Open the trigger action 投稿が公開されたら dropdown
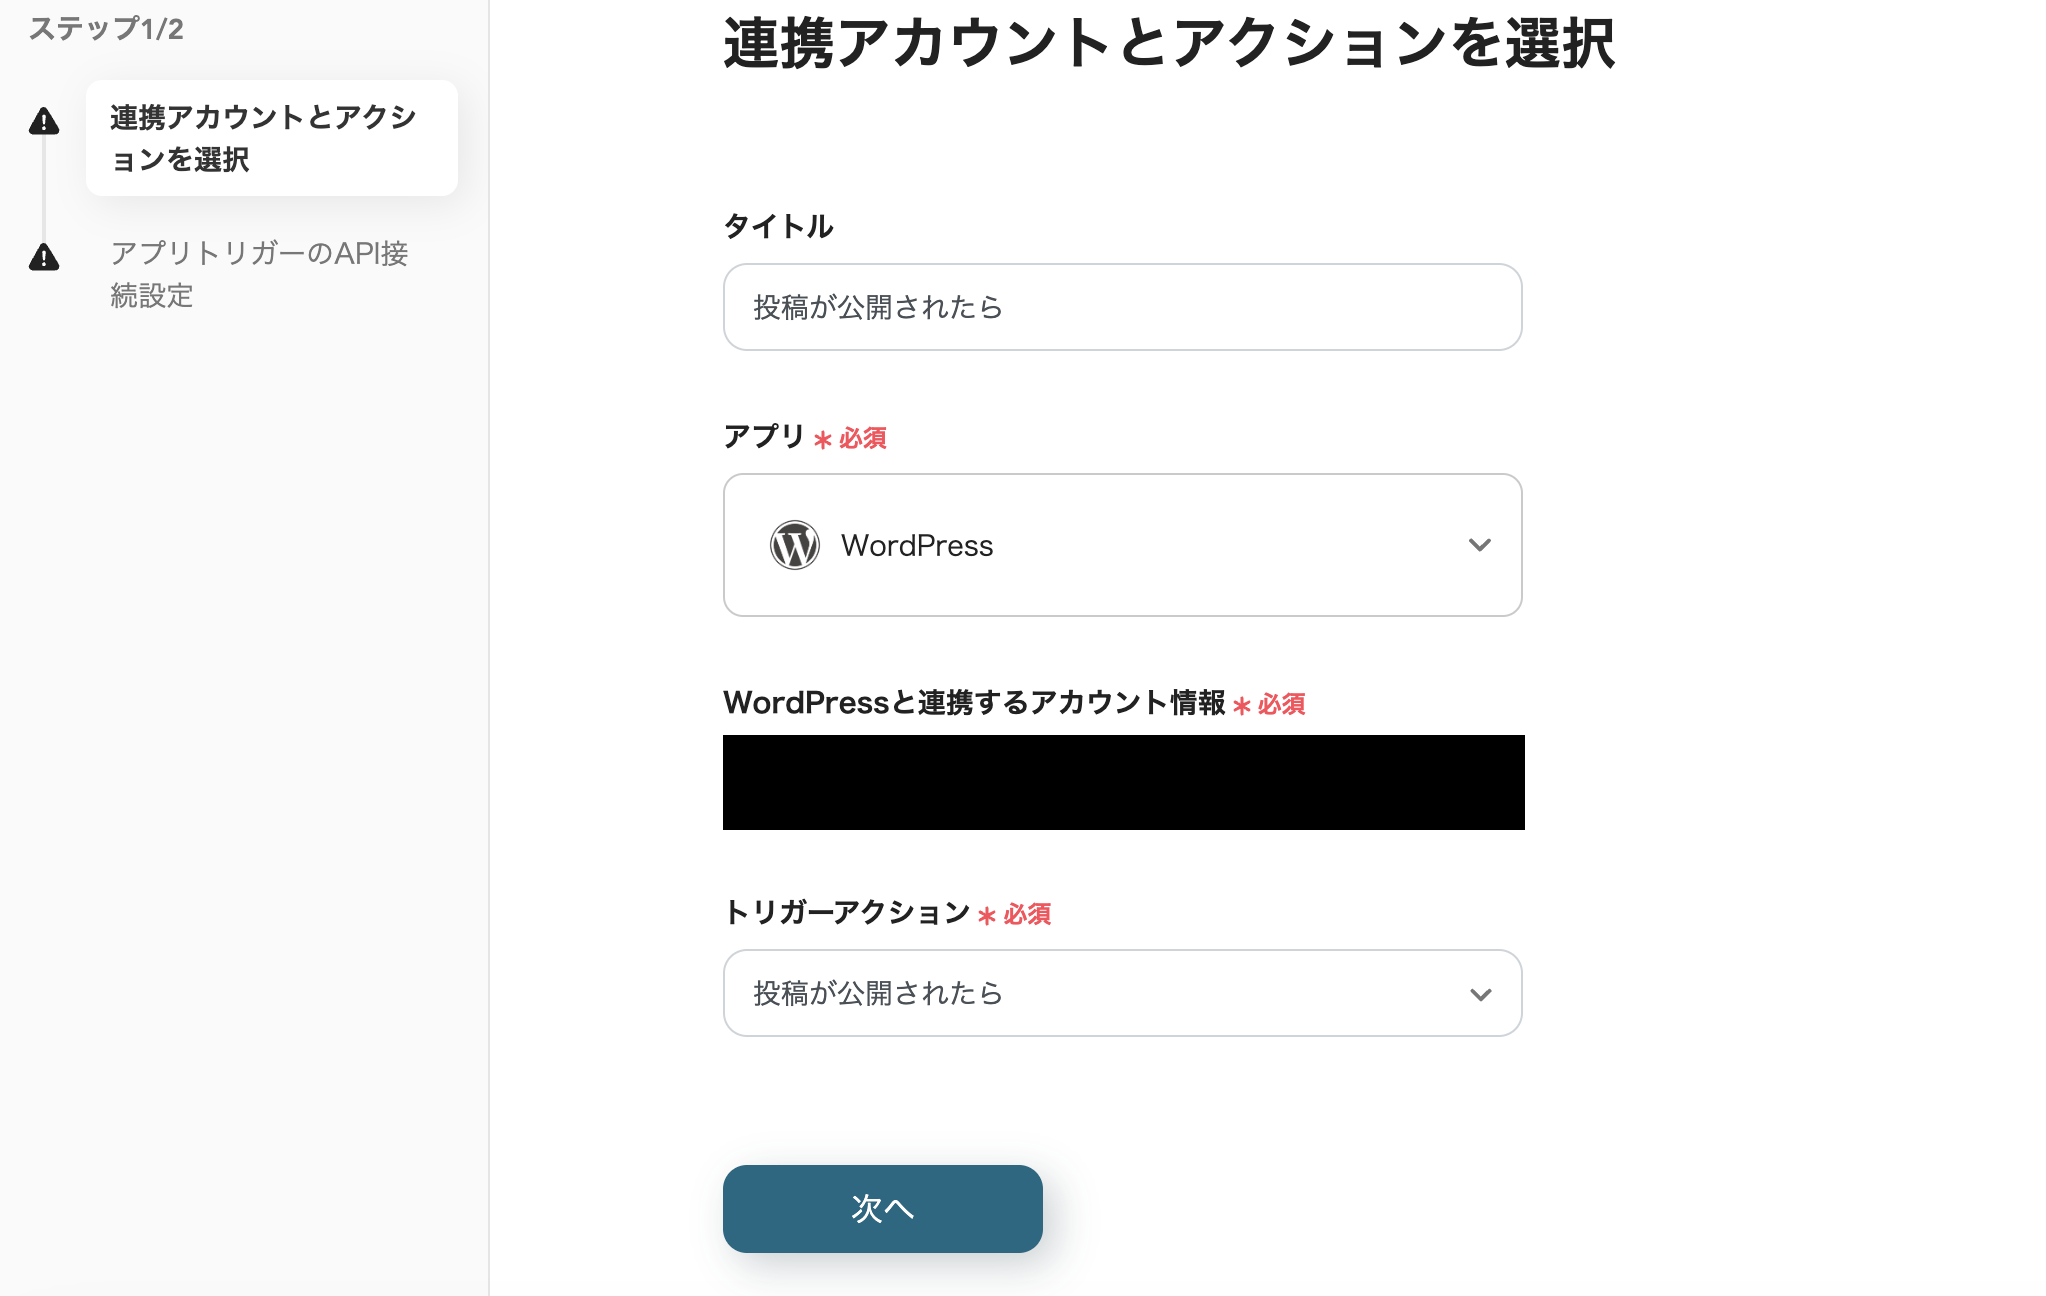 click(1100, 993)
